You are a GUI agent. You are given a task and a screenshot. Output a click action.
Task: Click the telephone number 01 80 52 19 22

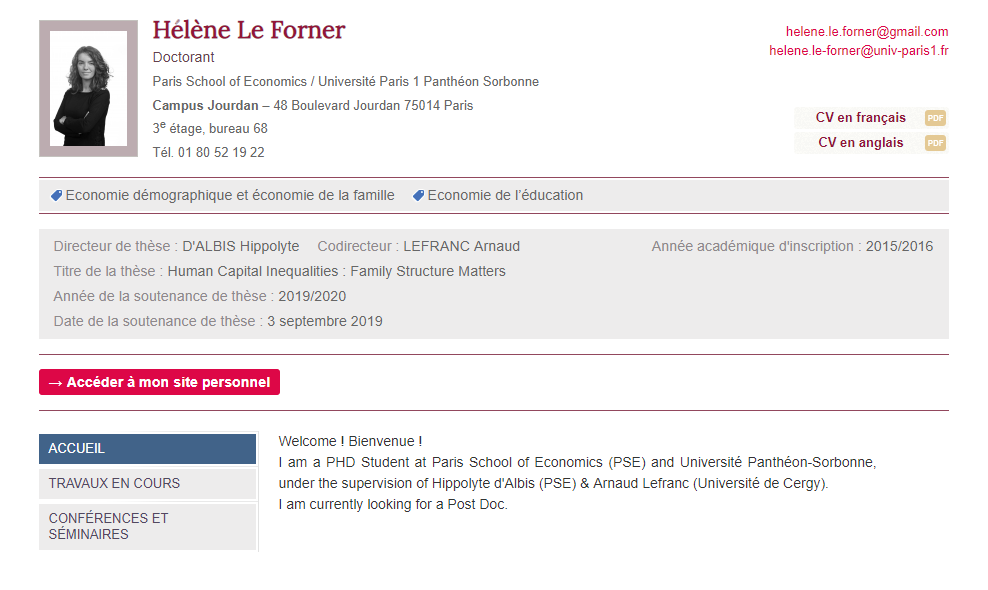pyautogui.click(x=221, y=153)
